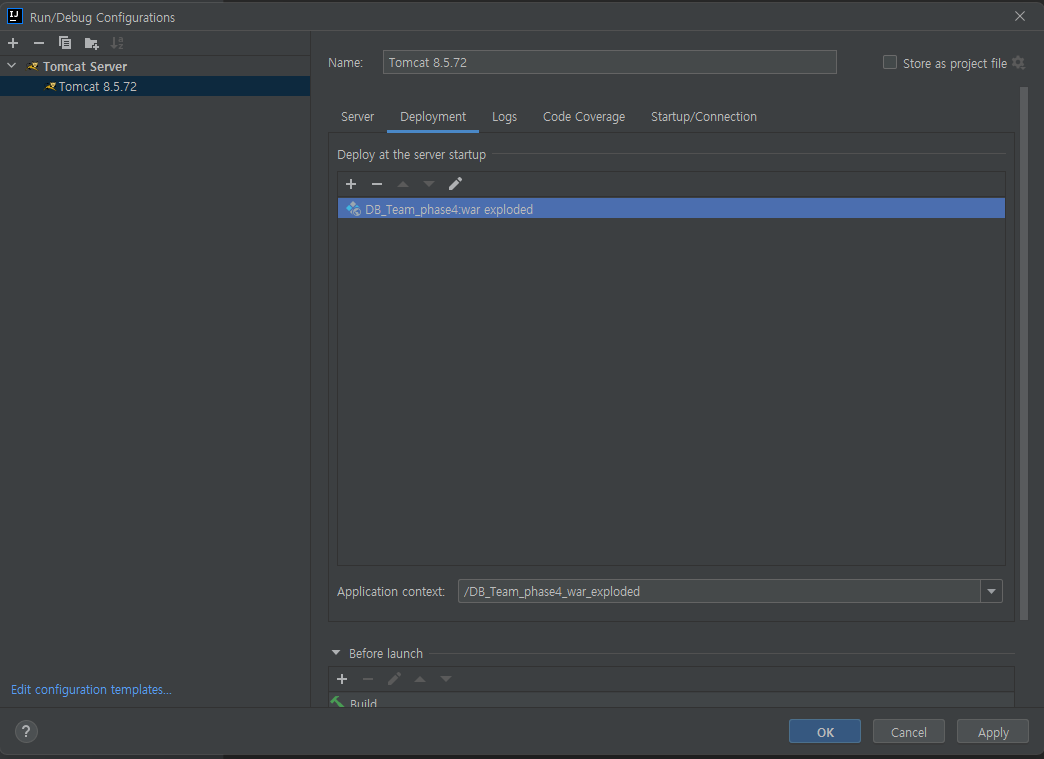This screenshot has height=759, width=1044.
Task: Open the Logs tab
Action: coord(504,117)
